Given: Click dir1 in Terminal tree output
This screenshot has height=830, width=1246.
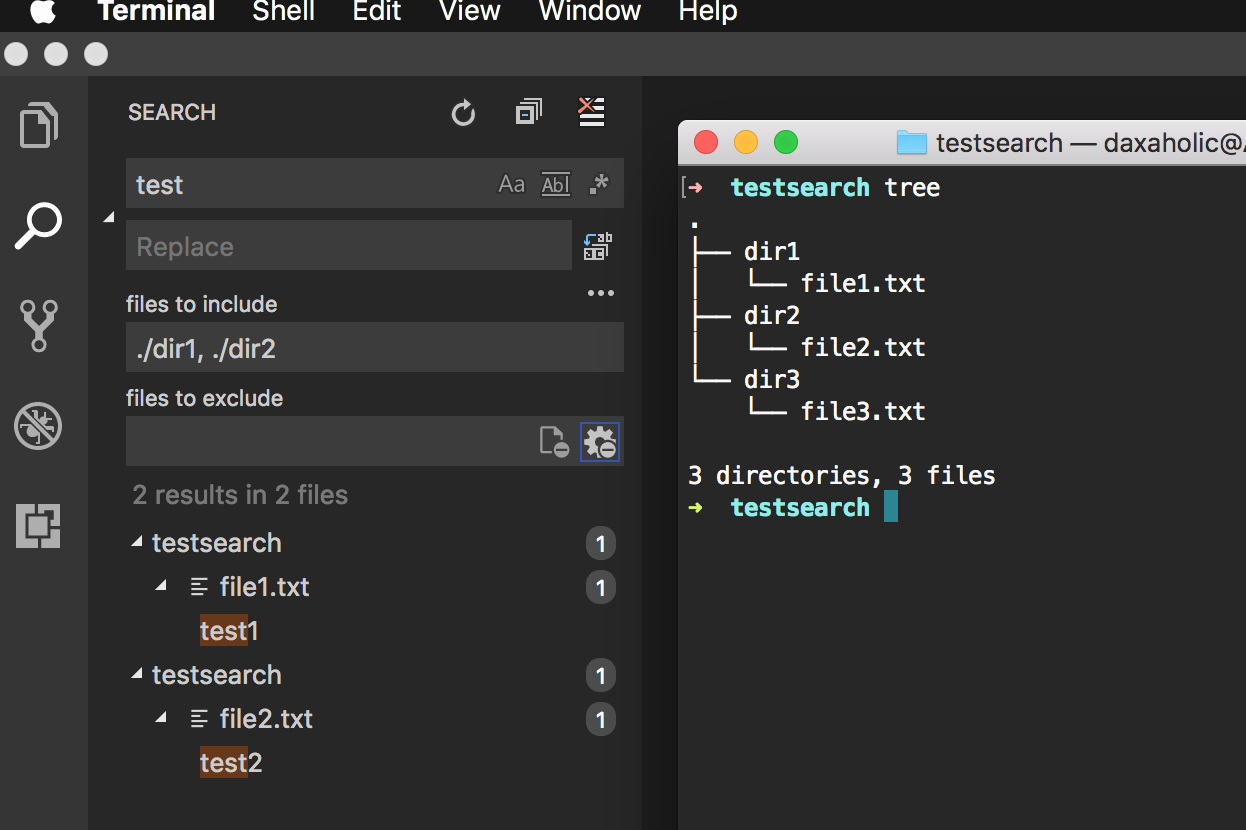Looking at the screenshot, I should (x=772, y=251).
